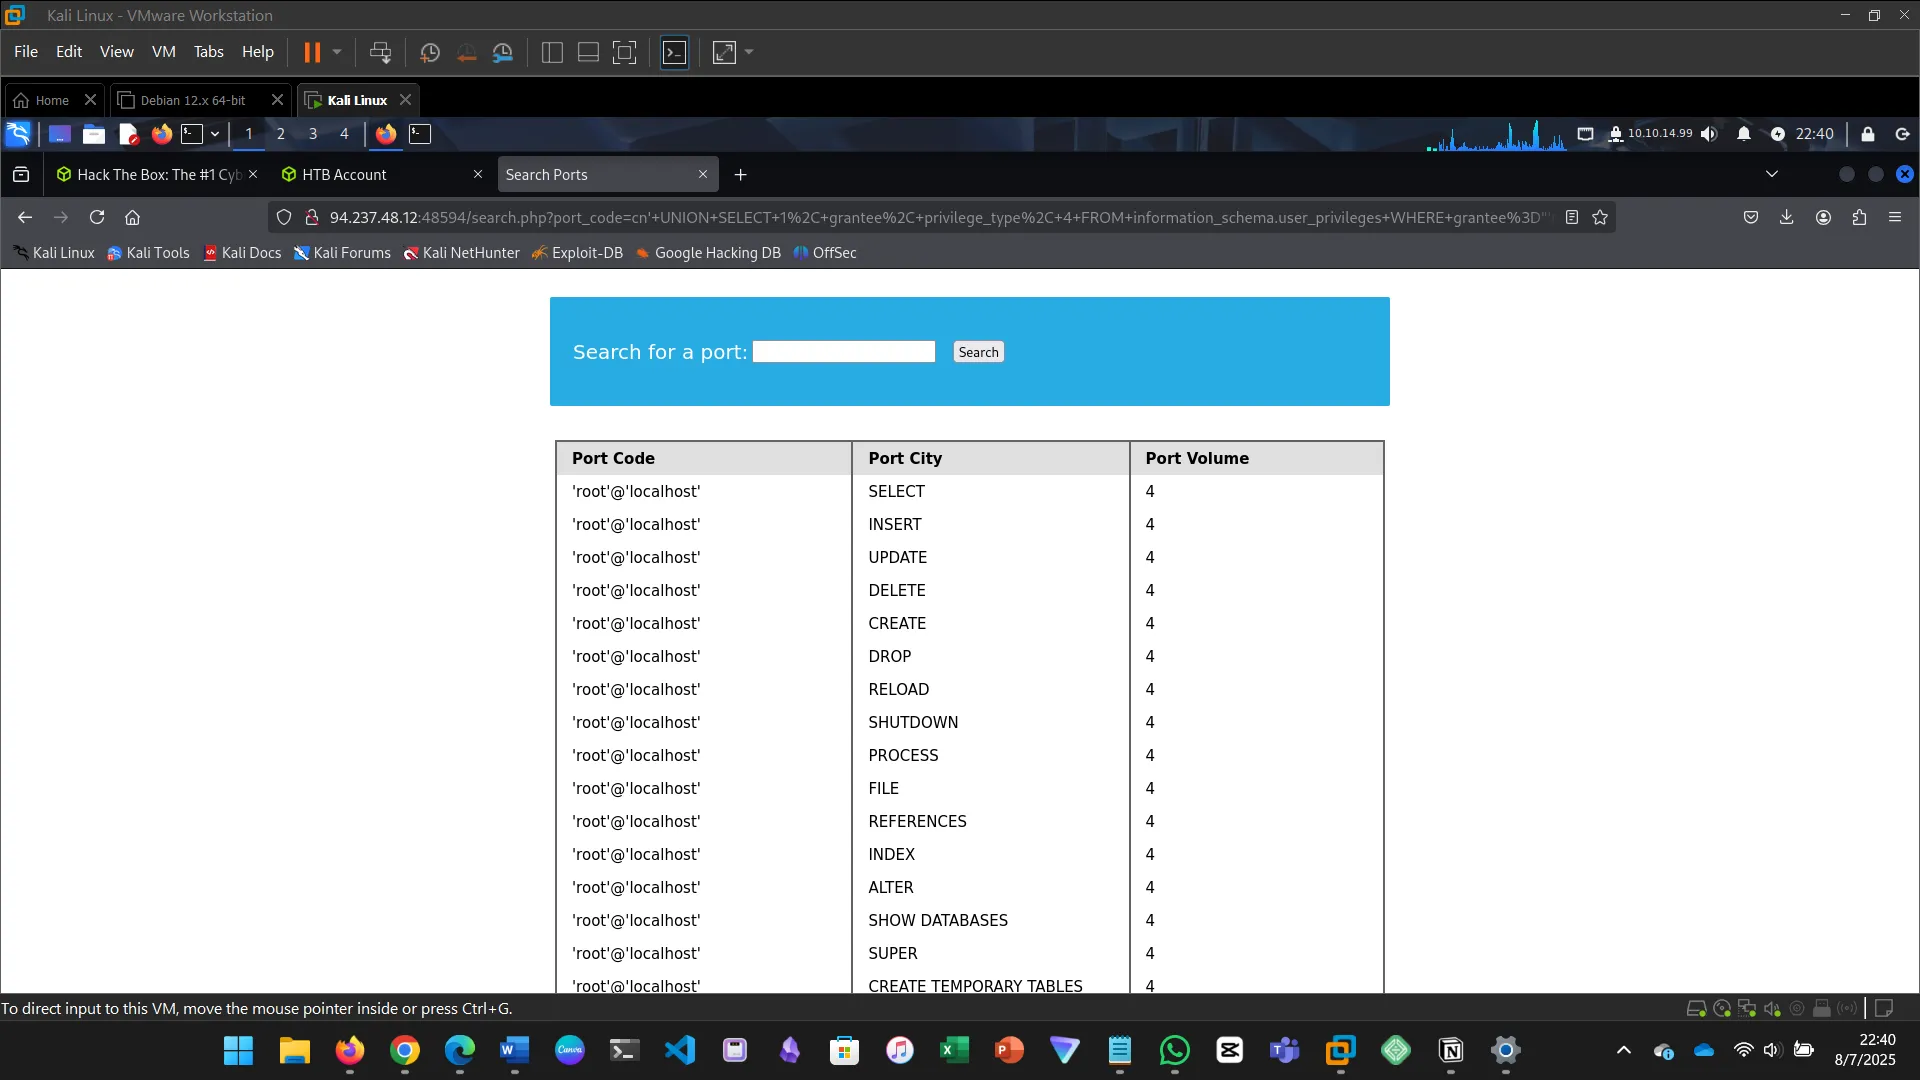Reload the current Firefox page
The image size is (1920, 1080).
click(x=97, y=217)
